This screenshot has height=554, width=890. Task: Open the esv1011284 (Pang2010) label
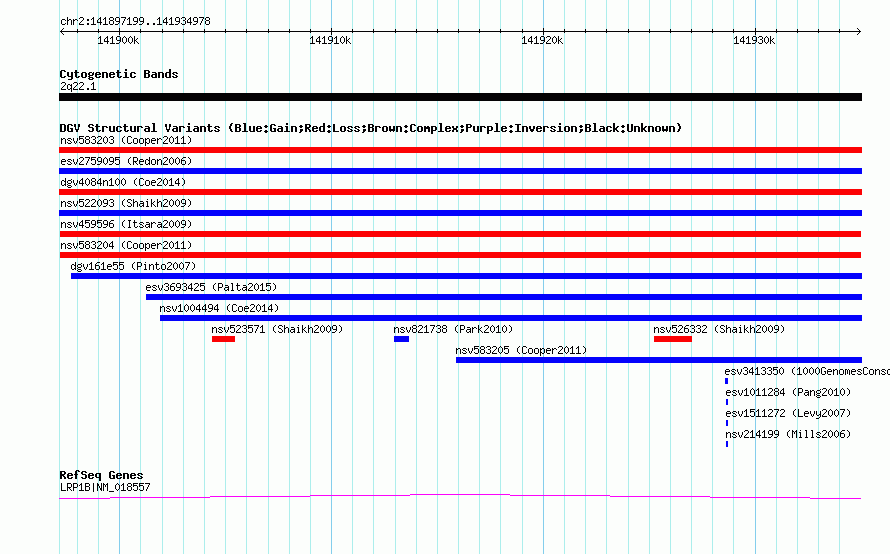pos(788,392)
